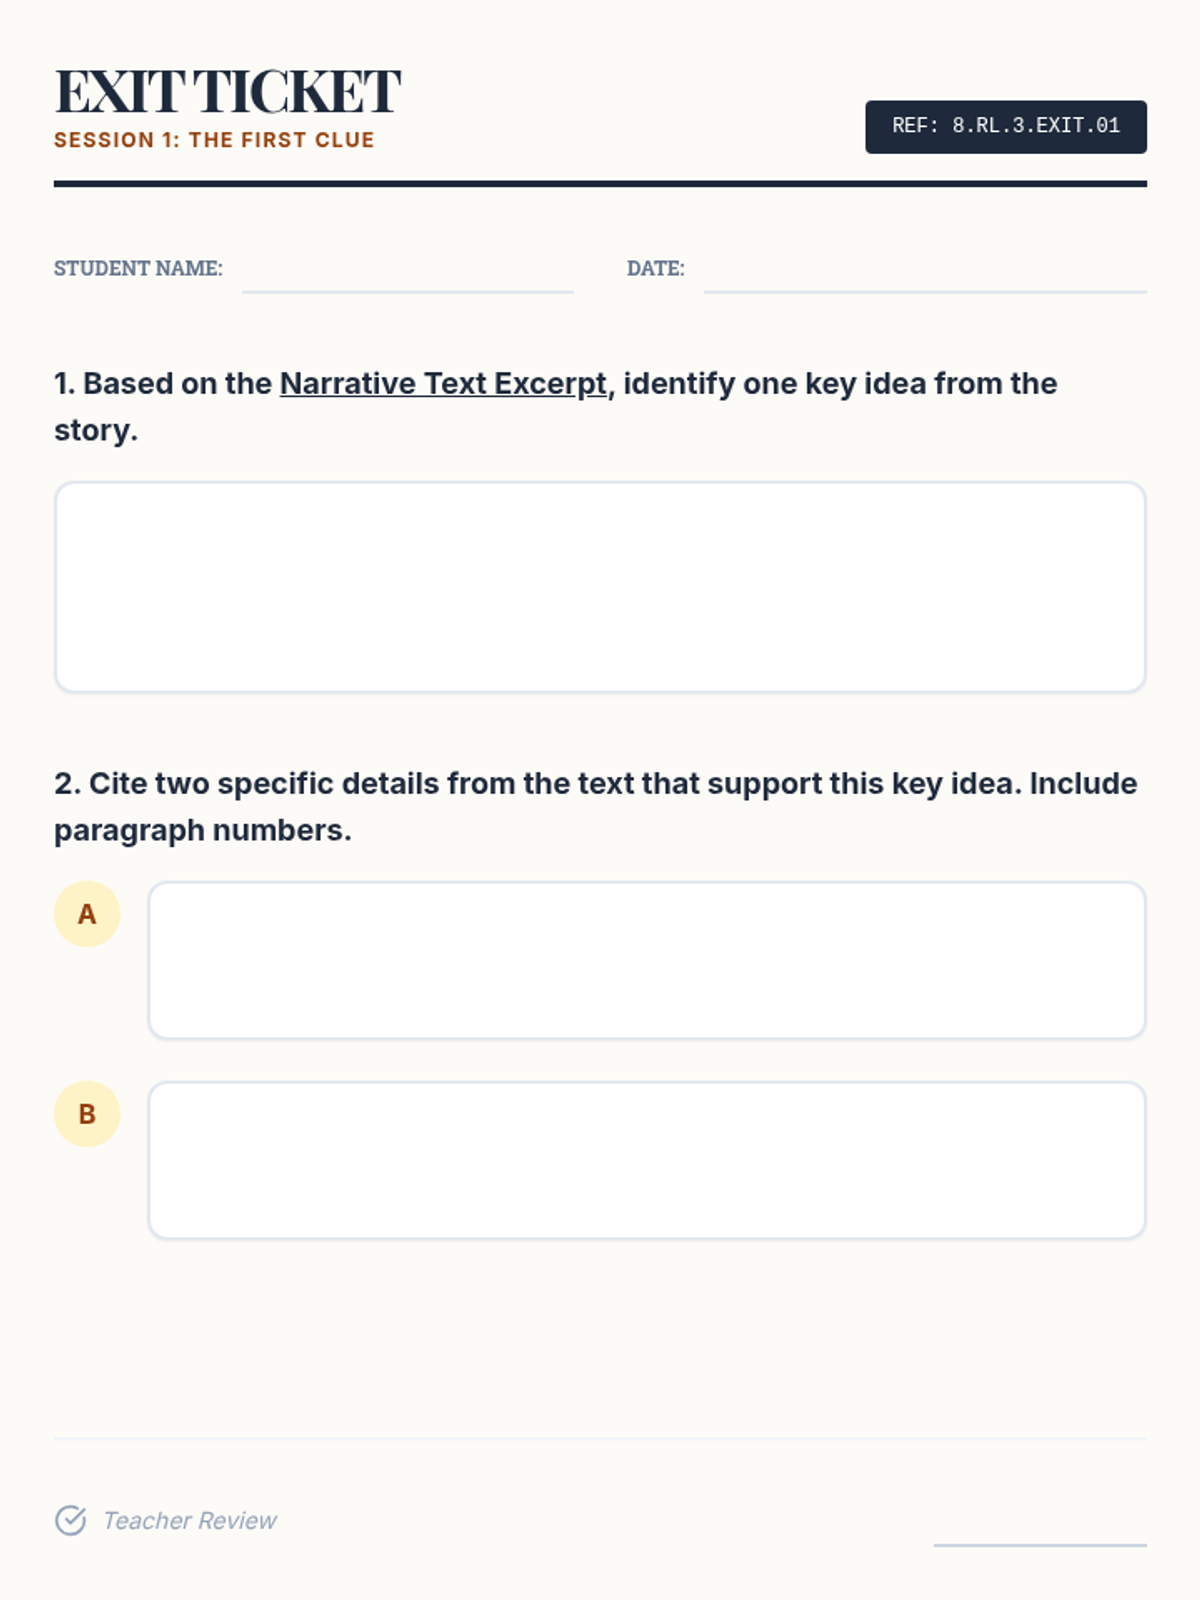Screen dimensions: 1200x1600
Task: Click the DATE label
Action: pyautogui.click(x=656, y=268)
